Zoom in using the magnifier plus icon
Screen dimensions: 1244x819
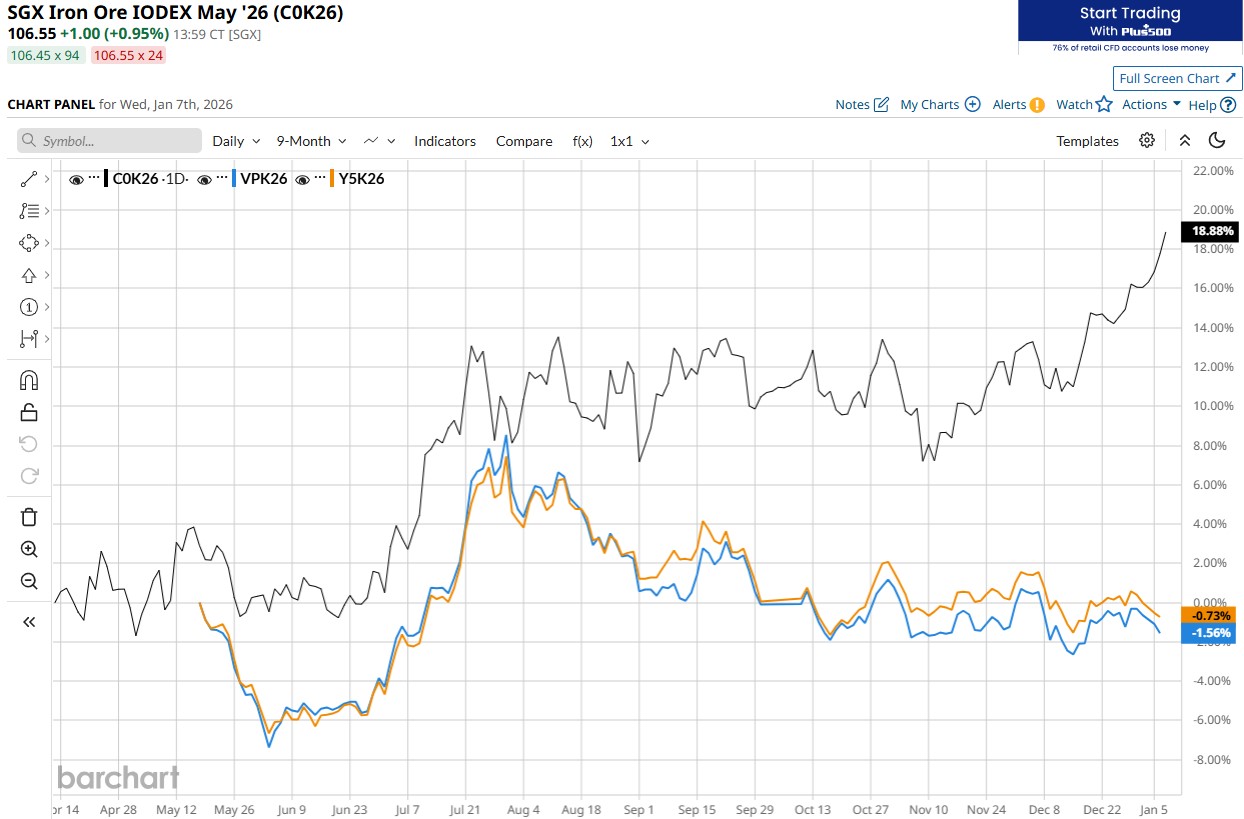click(29, 549)
